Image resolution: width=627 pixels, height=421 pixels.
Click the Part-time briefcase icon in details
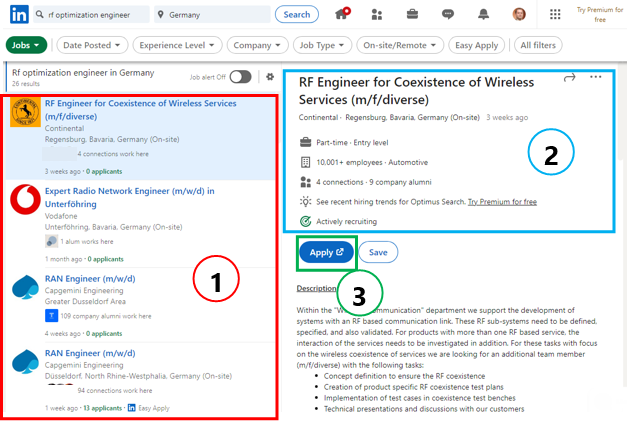pos(306,142)
